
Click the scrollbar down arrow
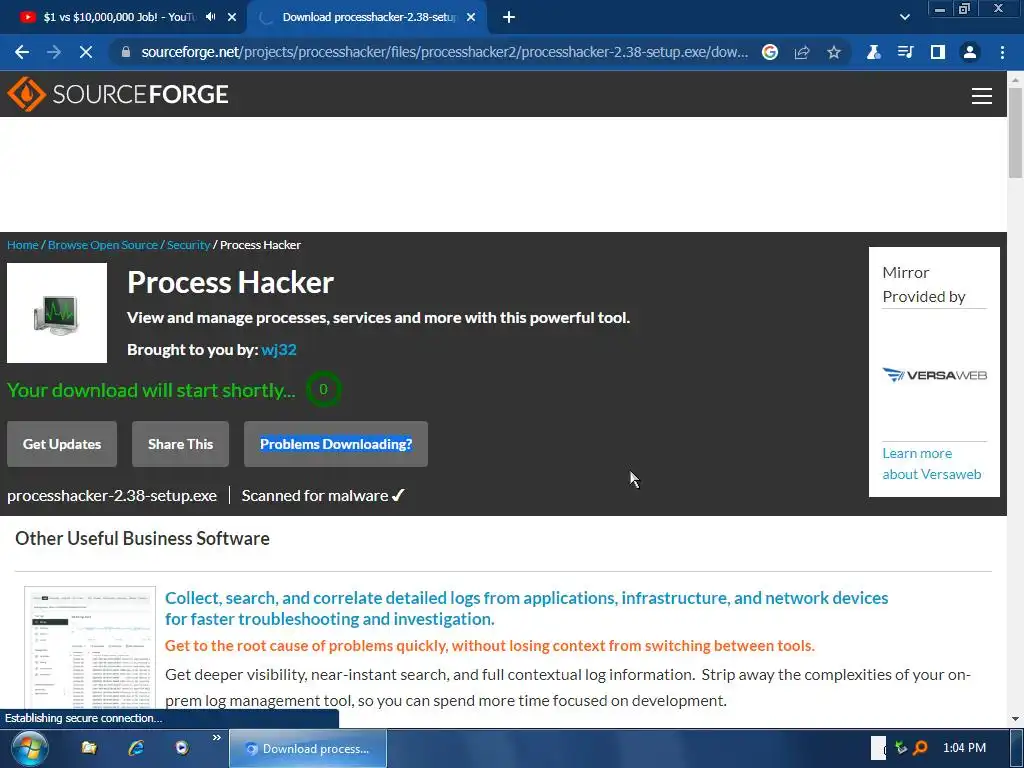[1015, 719]
